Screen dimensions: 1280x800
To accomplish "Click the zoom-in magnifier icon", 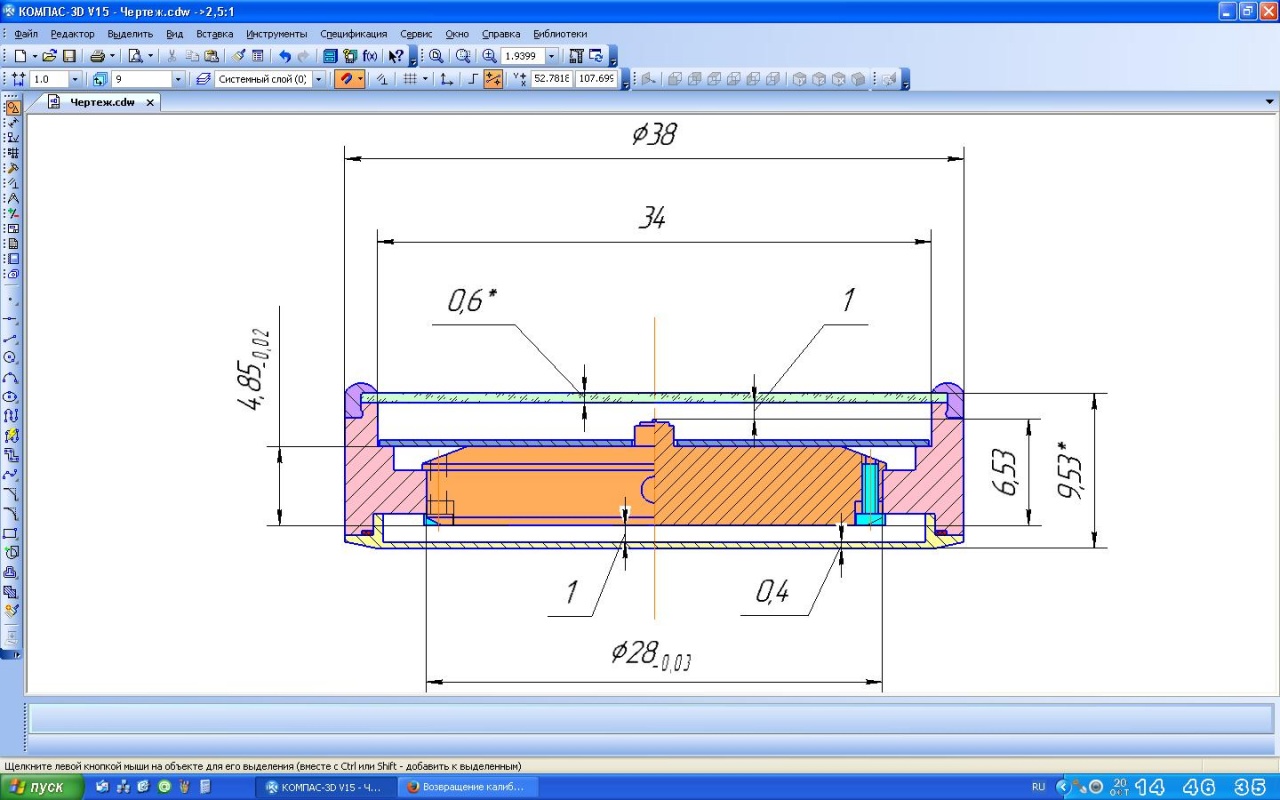I will tap(489, 56).
